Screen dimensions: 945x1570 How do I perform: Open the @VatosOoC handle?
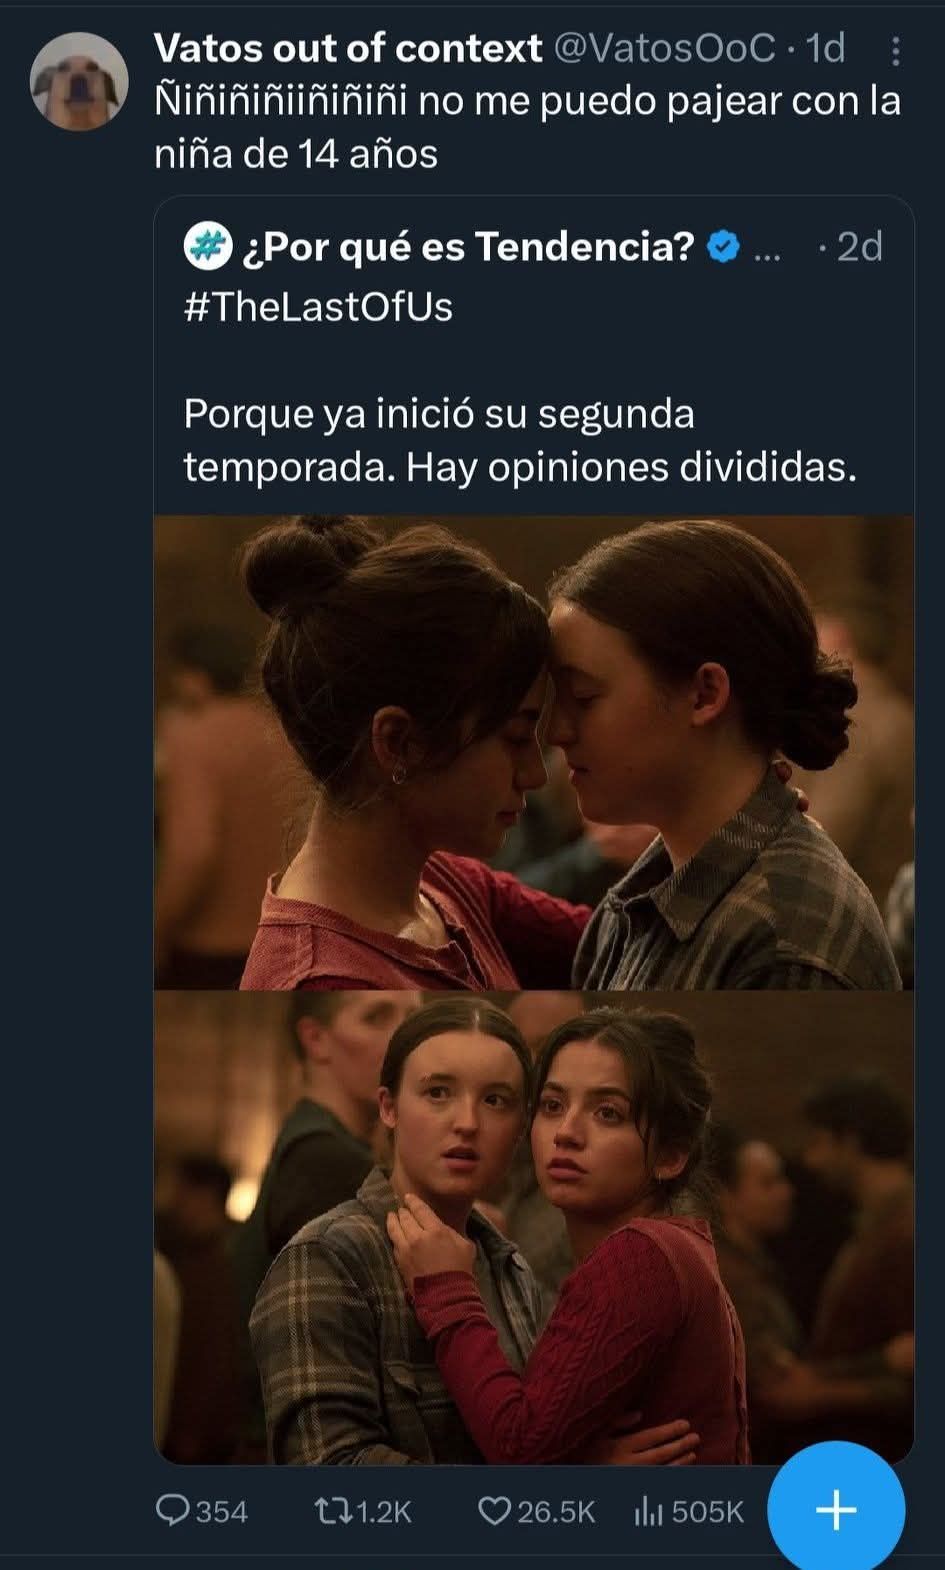coord(664,47)
